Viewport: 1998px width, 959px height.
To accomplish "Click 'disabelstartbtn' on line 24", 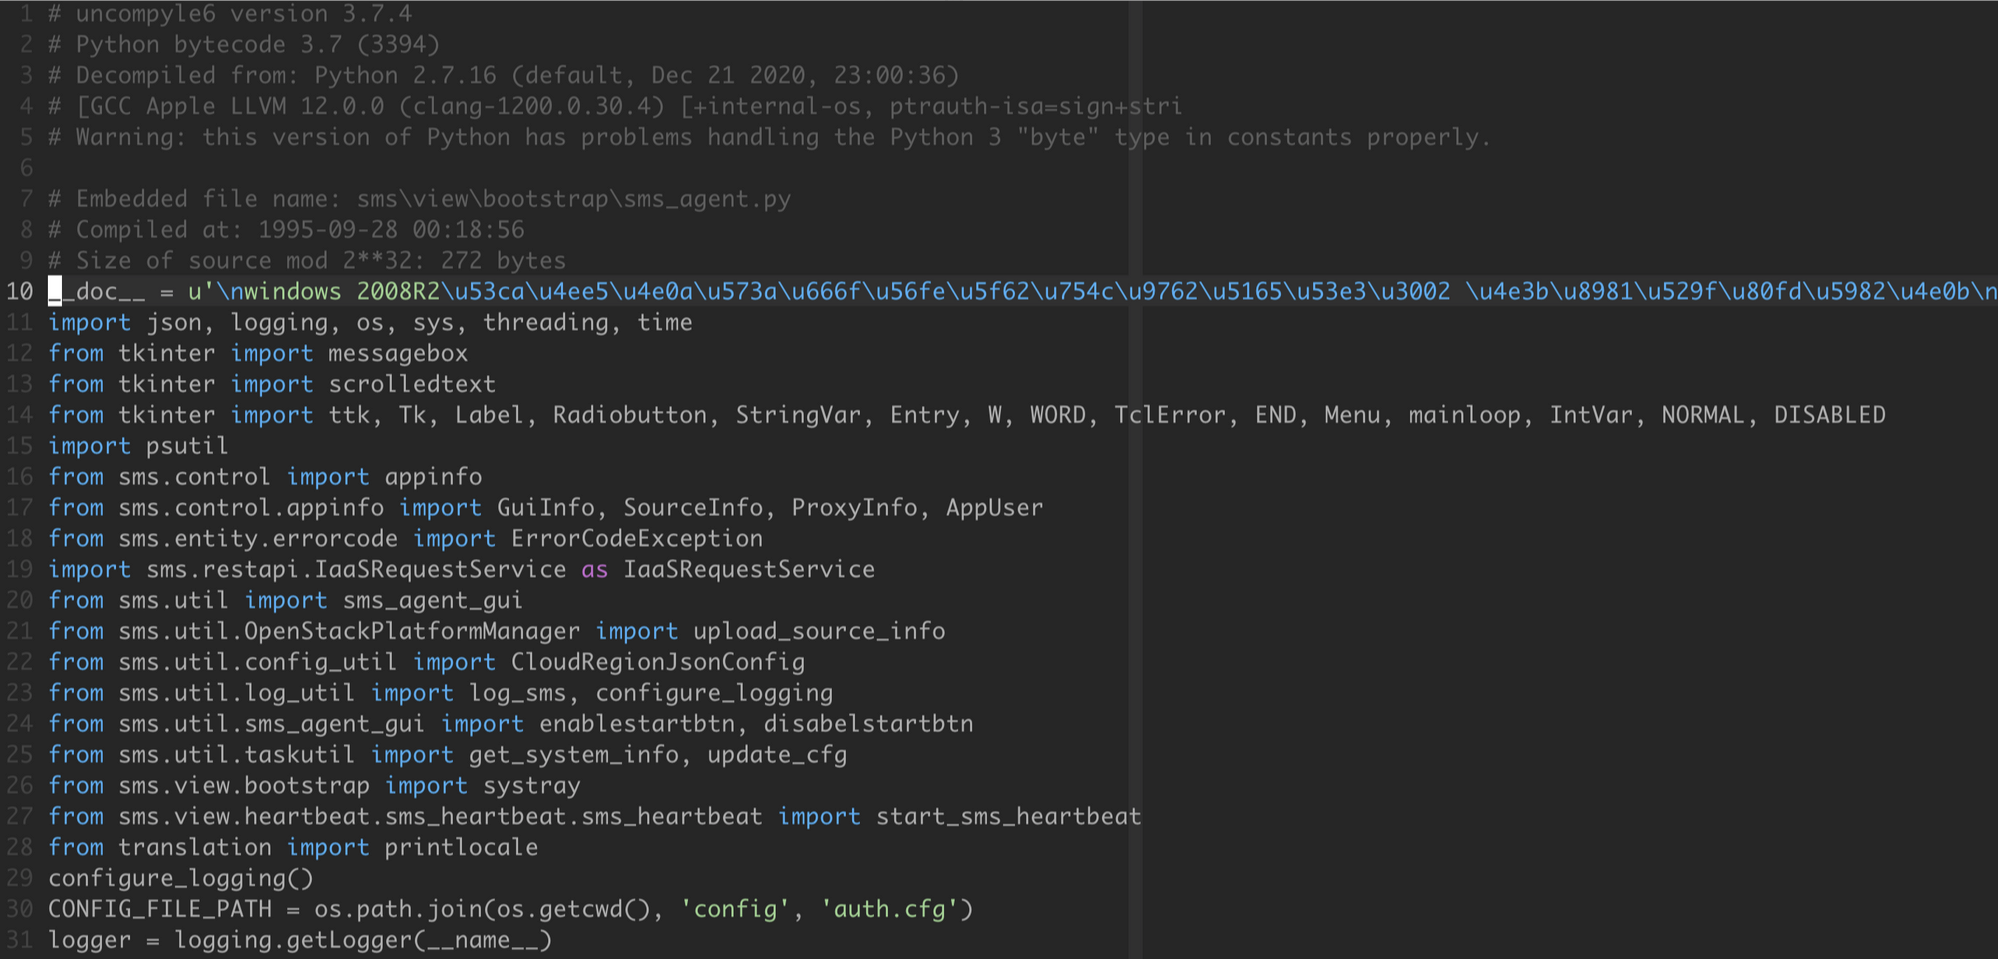I will tap(868, 724).
